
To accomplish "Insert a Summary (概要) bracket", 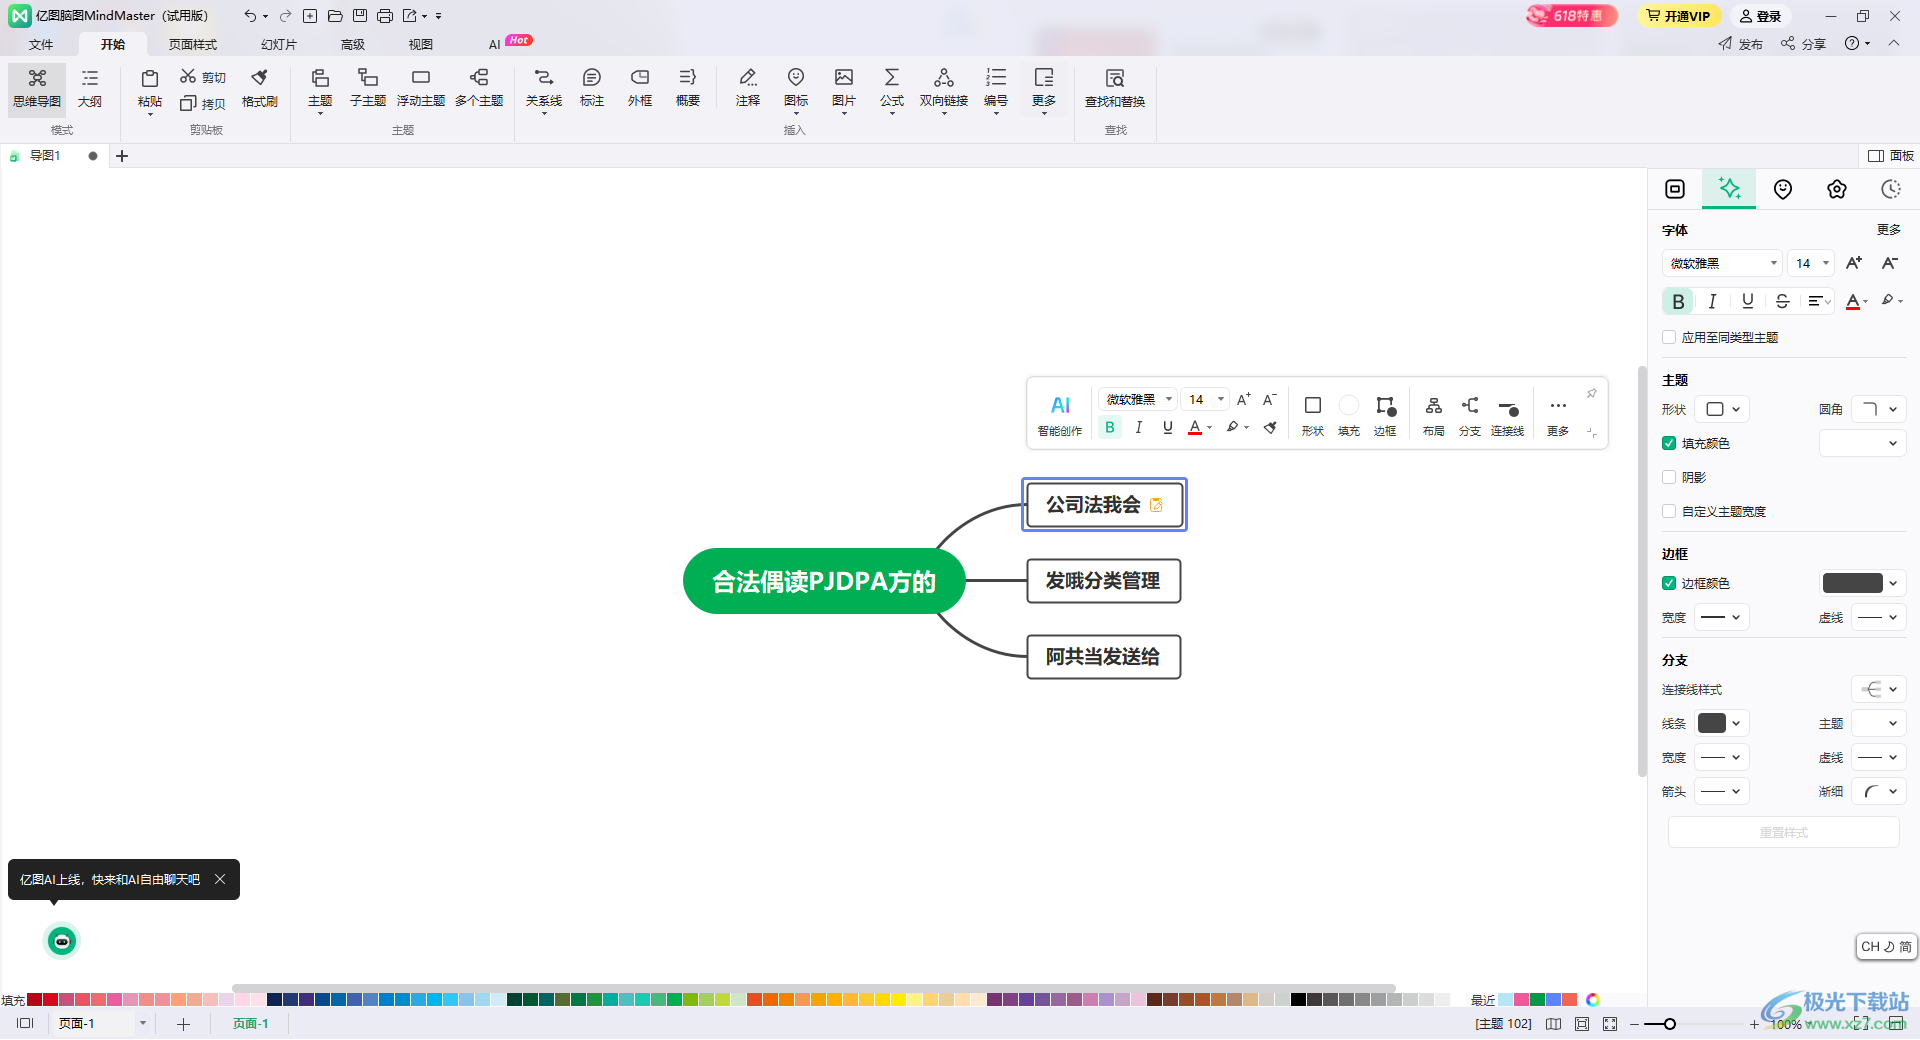I will [687, 87].
